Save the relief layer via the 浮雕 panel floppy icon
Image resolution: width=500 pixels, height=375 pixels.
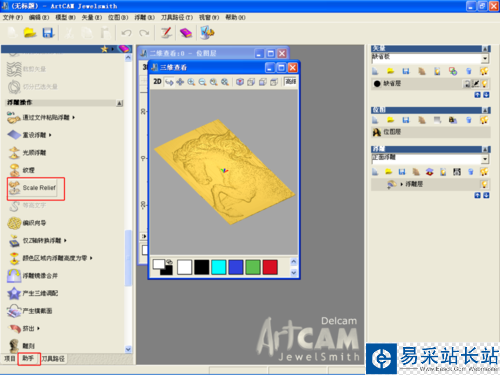point(402,172)
